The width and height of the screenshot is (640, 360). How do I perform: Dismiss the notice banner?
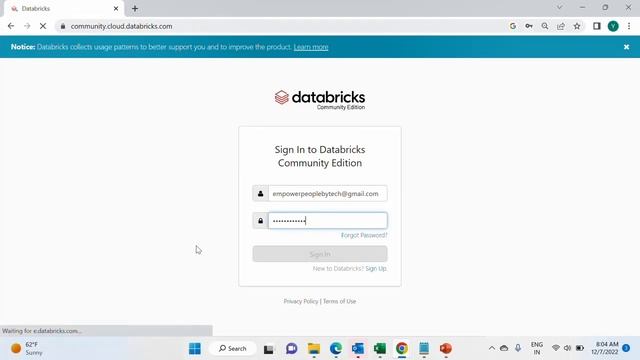pos(627,47)
